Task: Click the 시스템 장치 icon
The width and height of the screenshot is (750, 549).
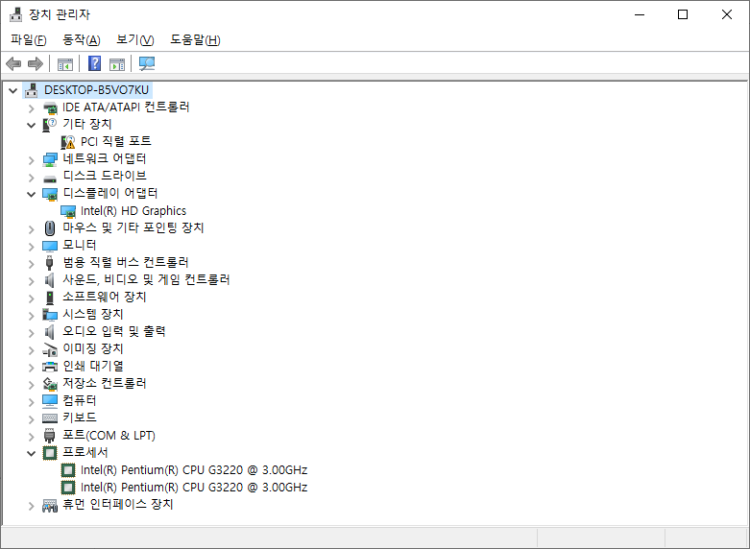Action: (50, 315)
